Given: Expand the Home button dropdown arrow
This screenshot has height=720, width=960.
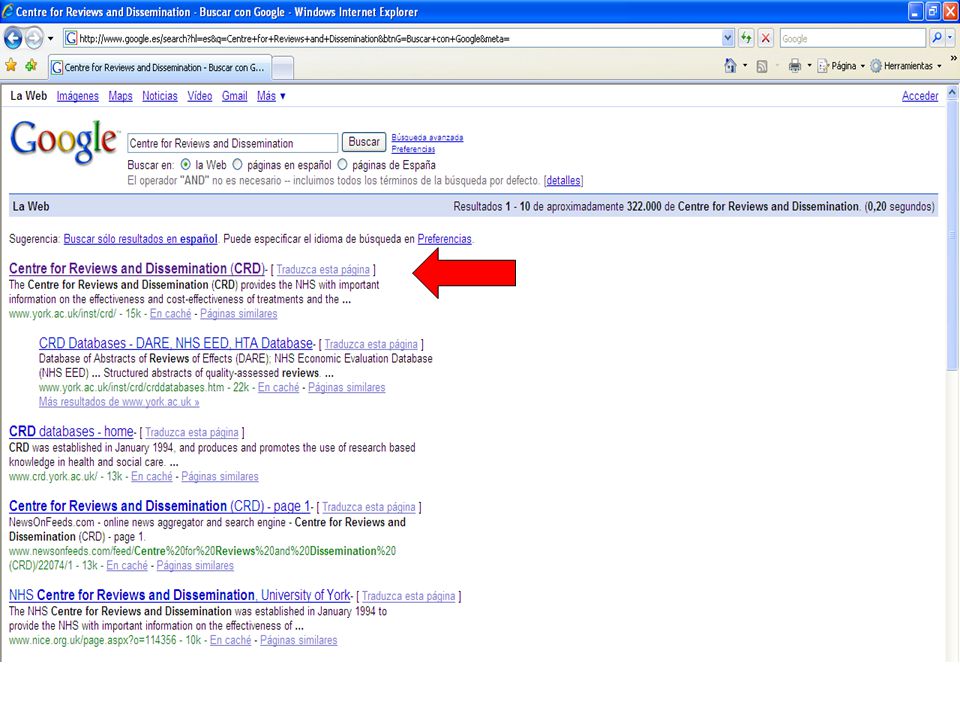Looking at the screenshot, I should 745,66.
